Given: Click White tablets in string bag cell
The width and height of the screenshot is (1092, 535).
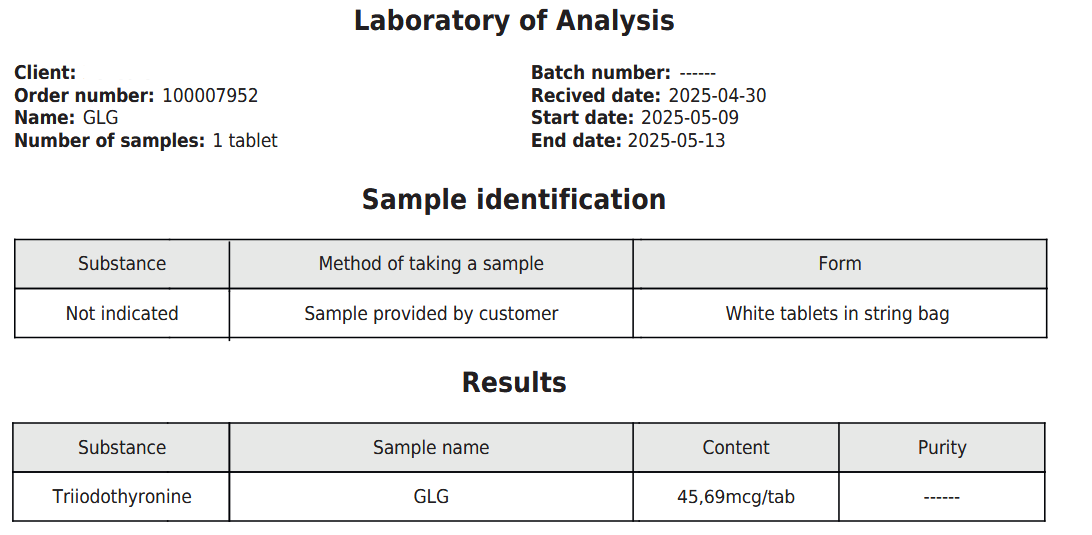Looking at the screenshot, I should point(840,313).
